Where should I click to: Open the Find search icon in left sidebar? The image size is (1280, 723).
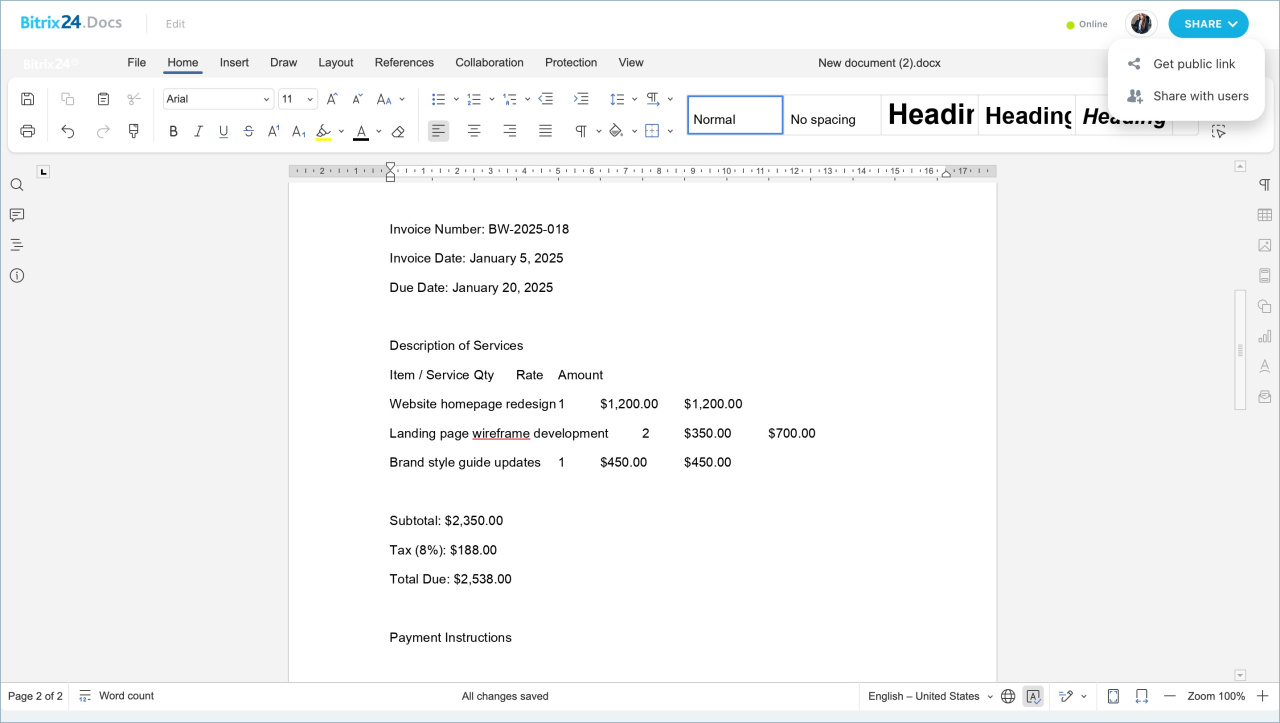tap(17, 185)
